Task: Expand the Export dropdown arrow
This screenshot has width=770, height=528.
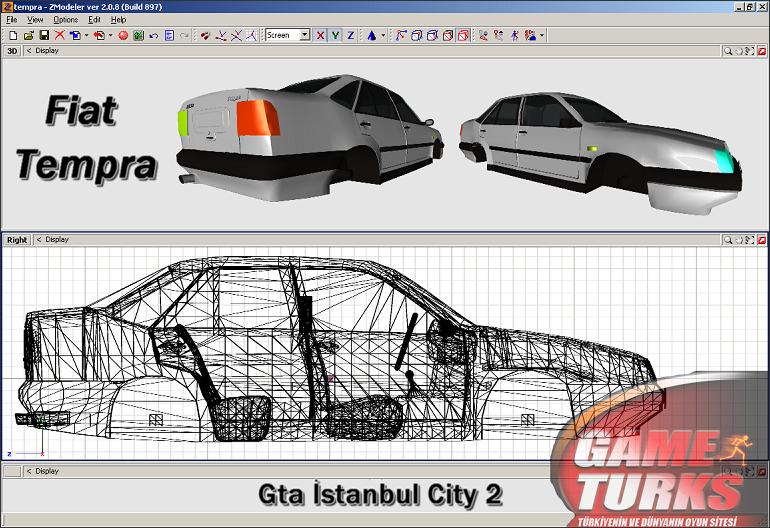Action: [x=110, y=35]
